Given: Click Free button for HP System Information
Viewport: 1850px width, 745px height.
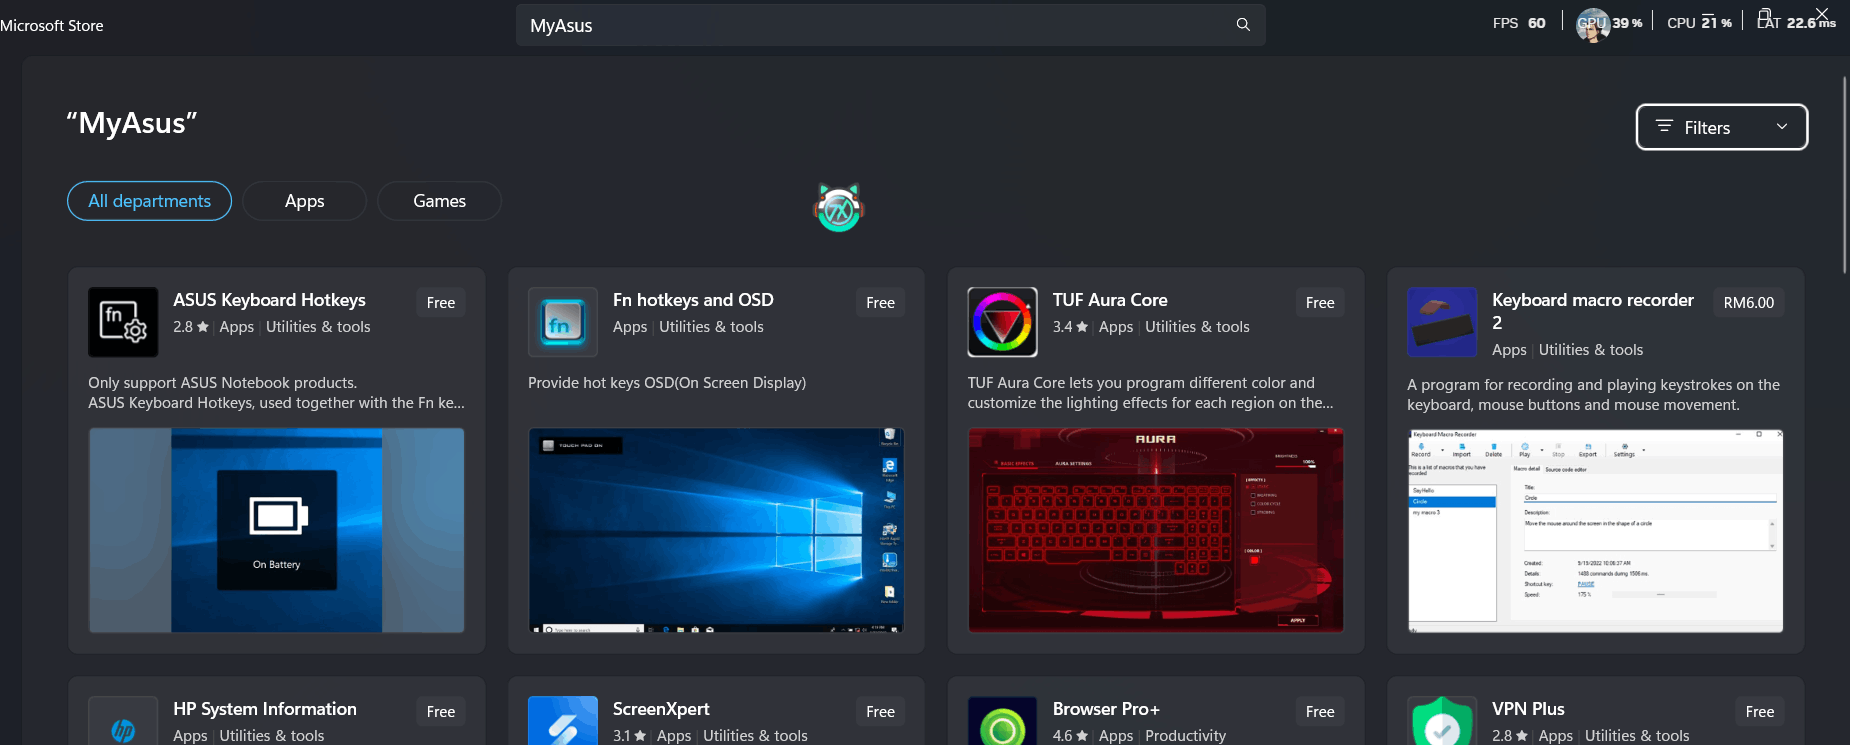Looking at the screenshot, I should click(x=441, y=711).
